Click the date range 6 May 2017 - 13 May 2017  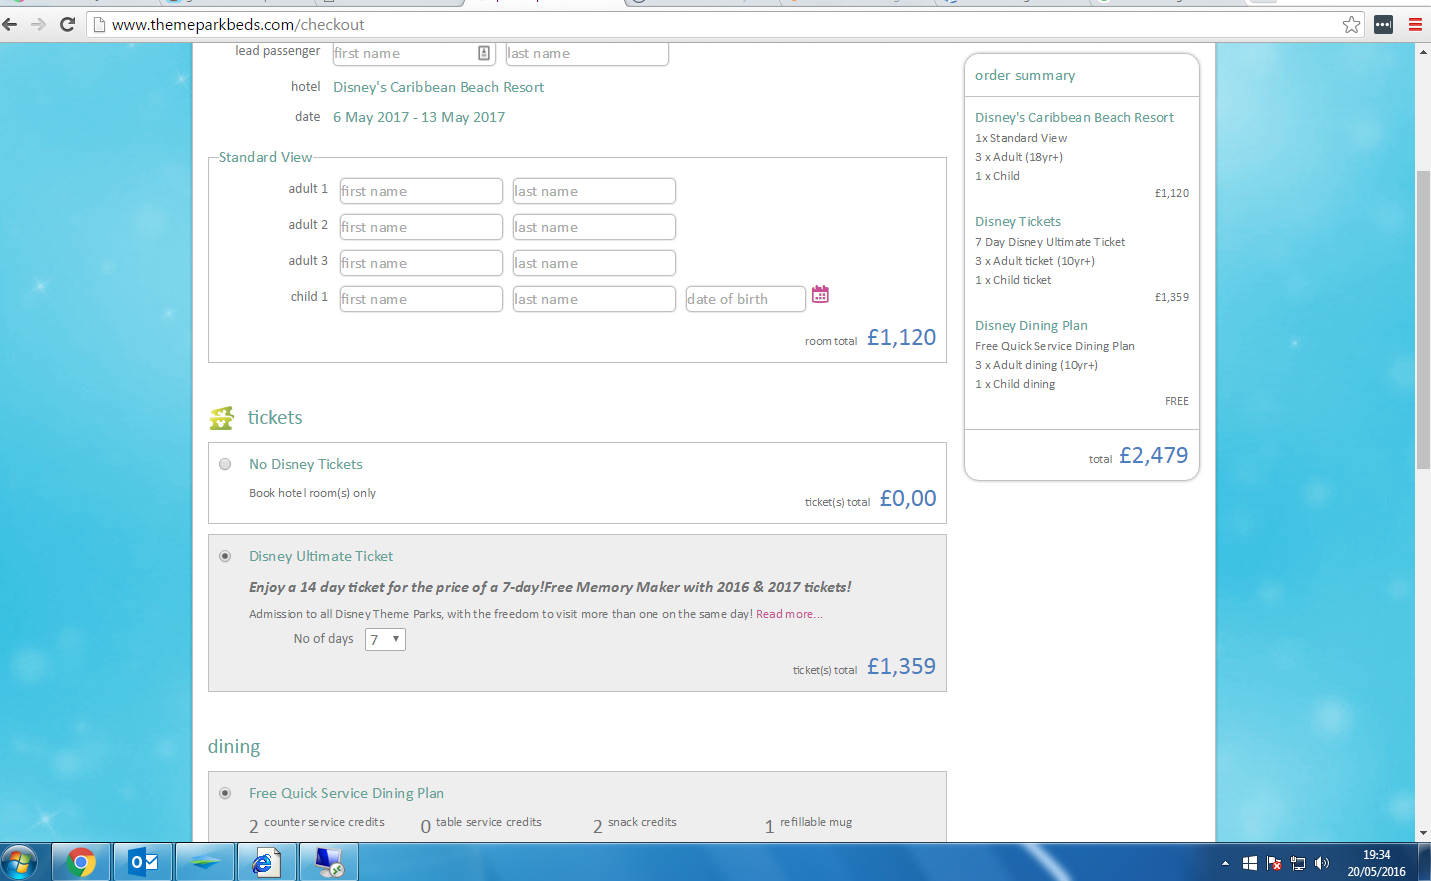419,117
